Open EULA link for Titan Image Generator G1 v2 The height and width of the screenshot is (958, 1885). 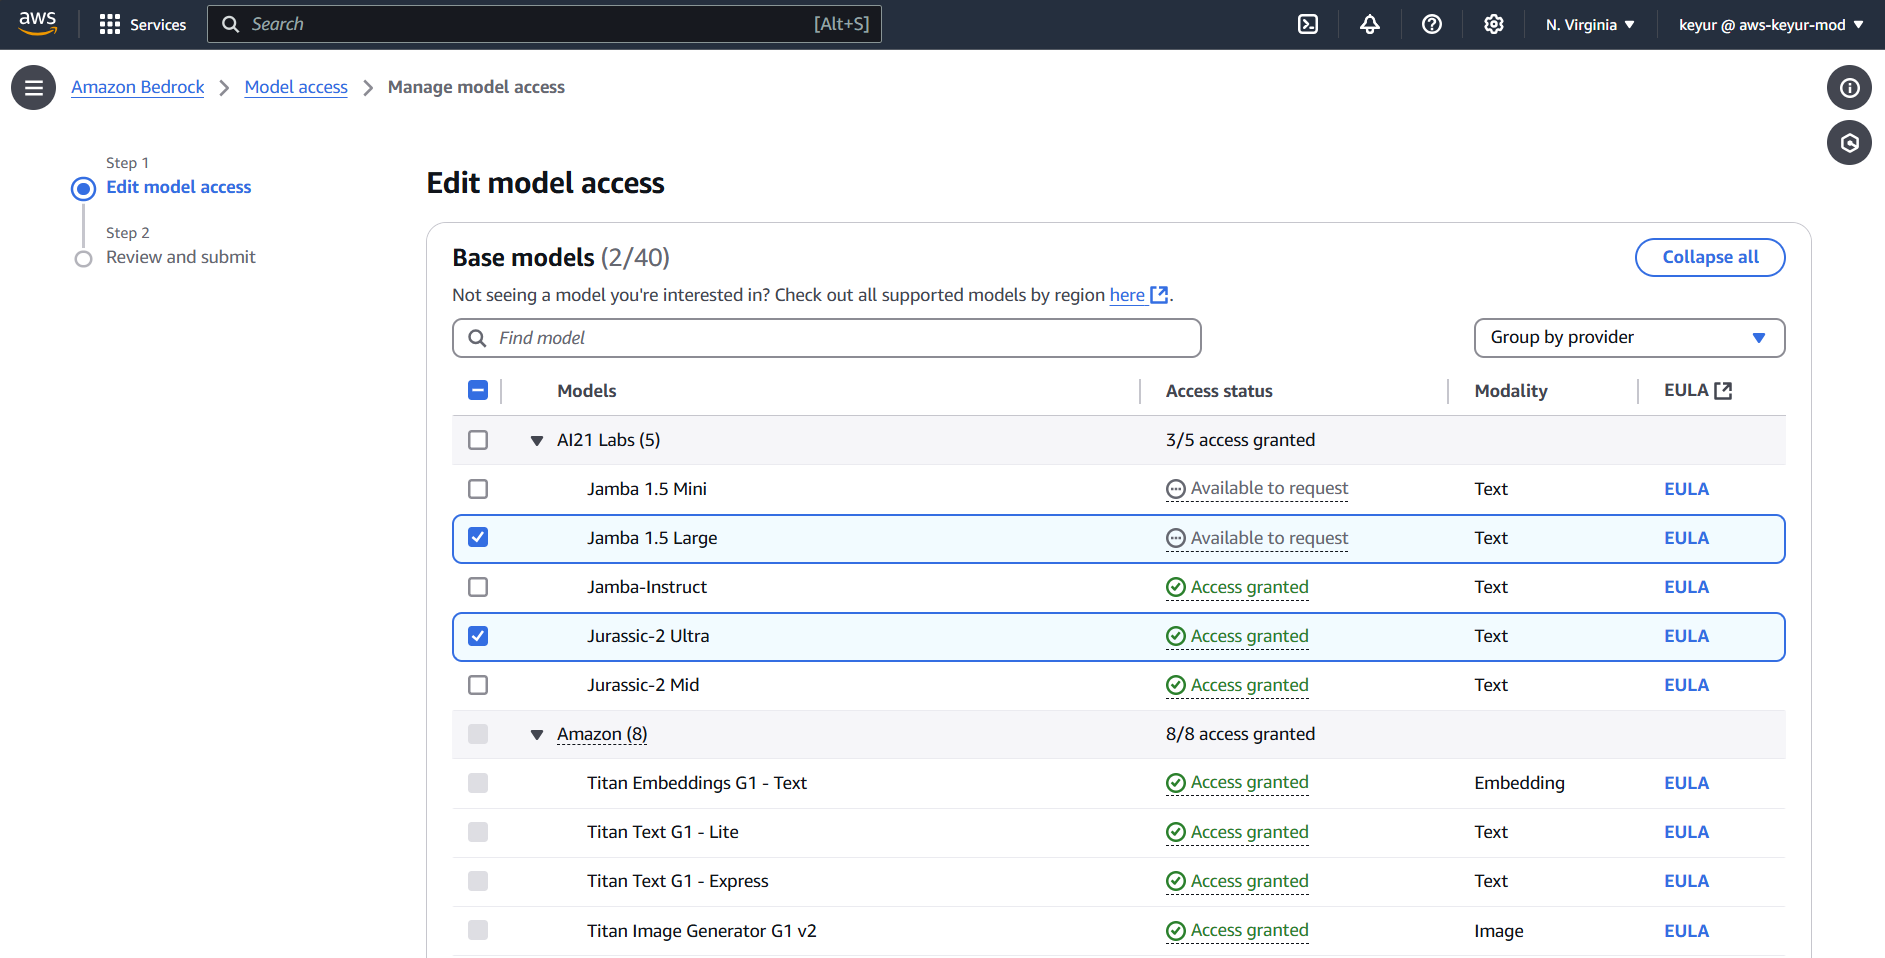pos(1686,931)
